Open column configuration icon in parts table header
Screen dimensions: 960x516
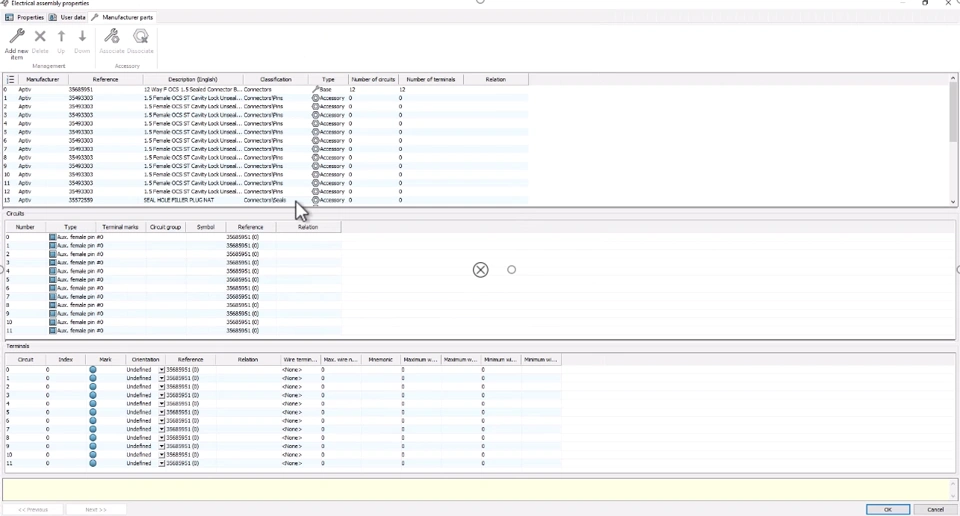tap(10, 80)
